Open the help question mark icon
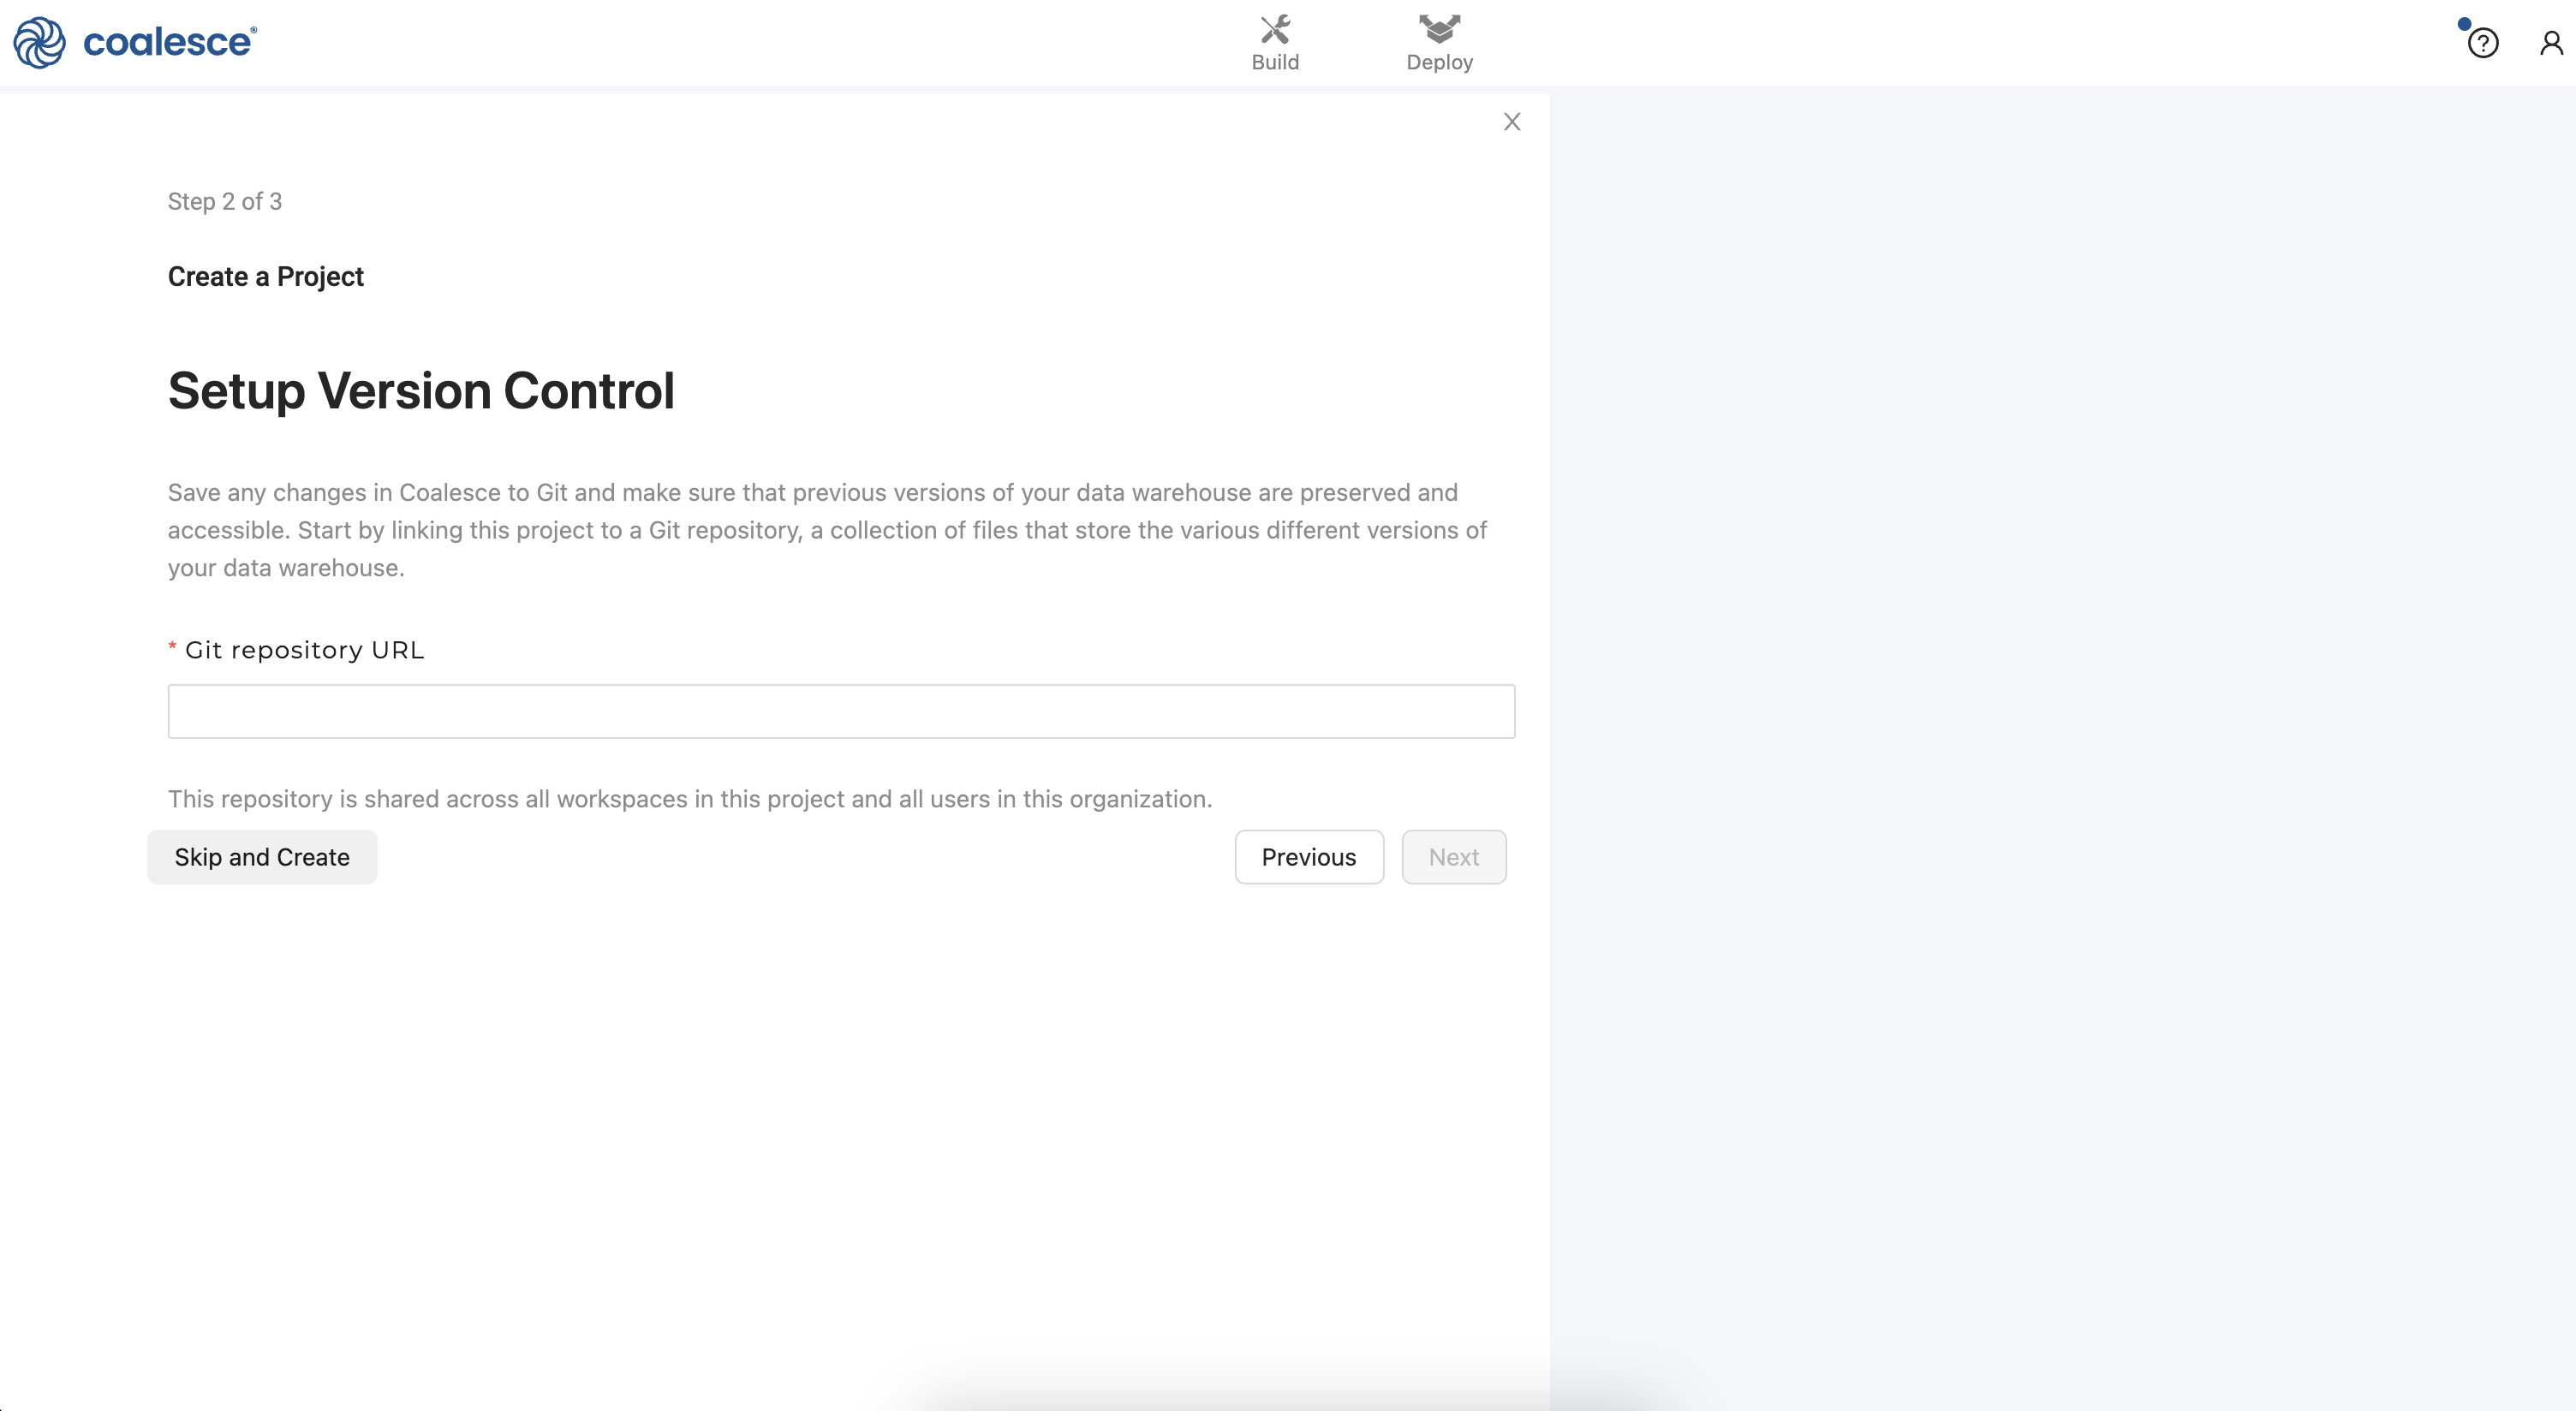 [2483, 43]
